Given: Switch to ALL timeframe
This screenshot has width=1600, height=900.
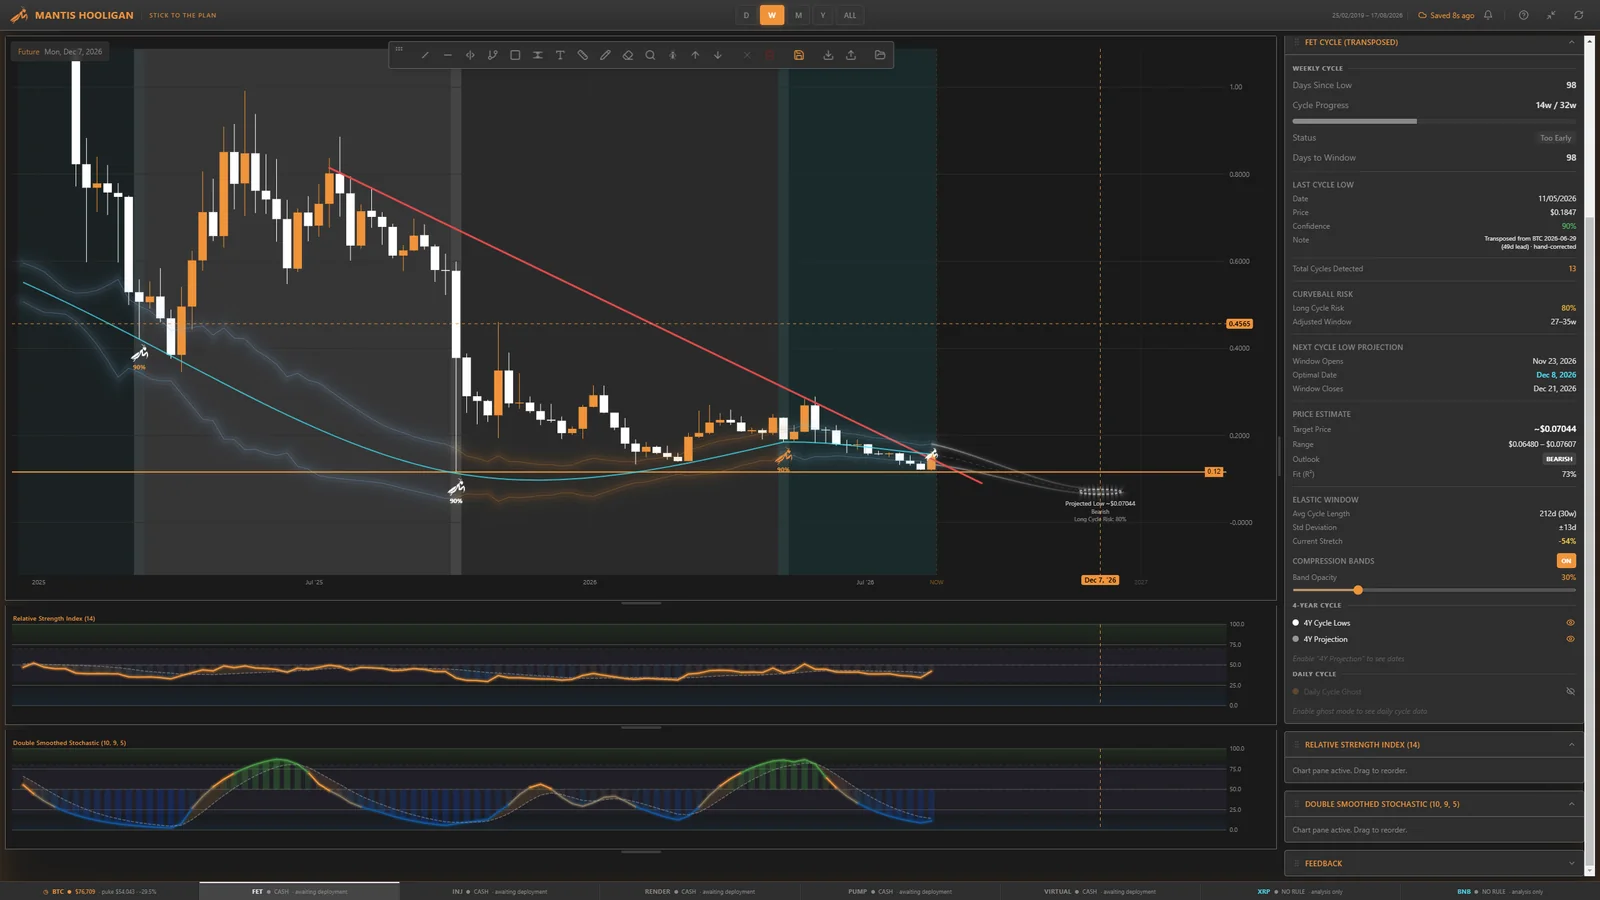Looking at the screenshot, I should point(850,15).
